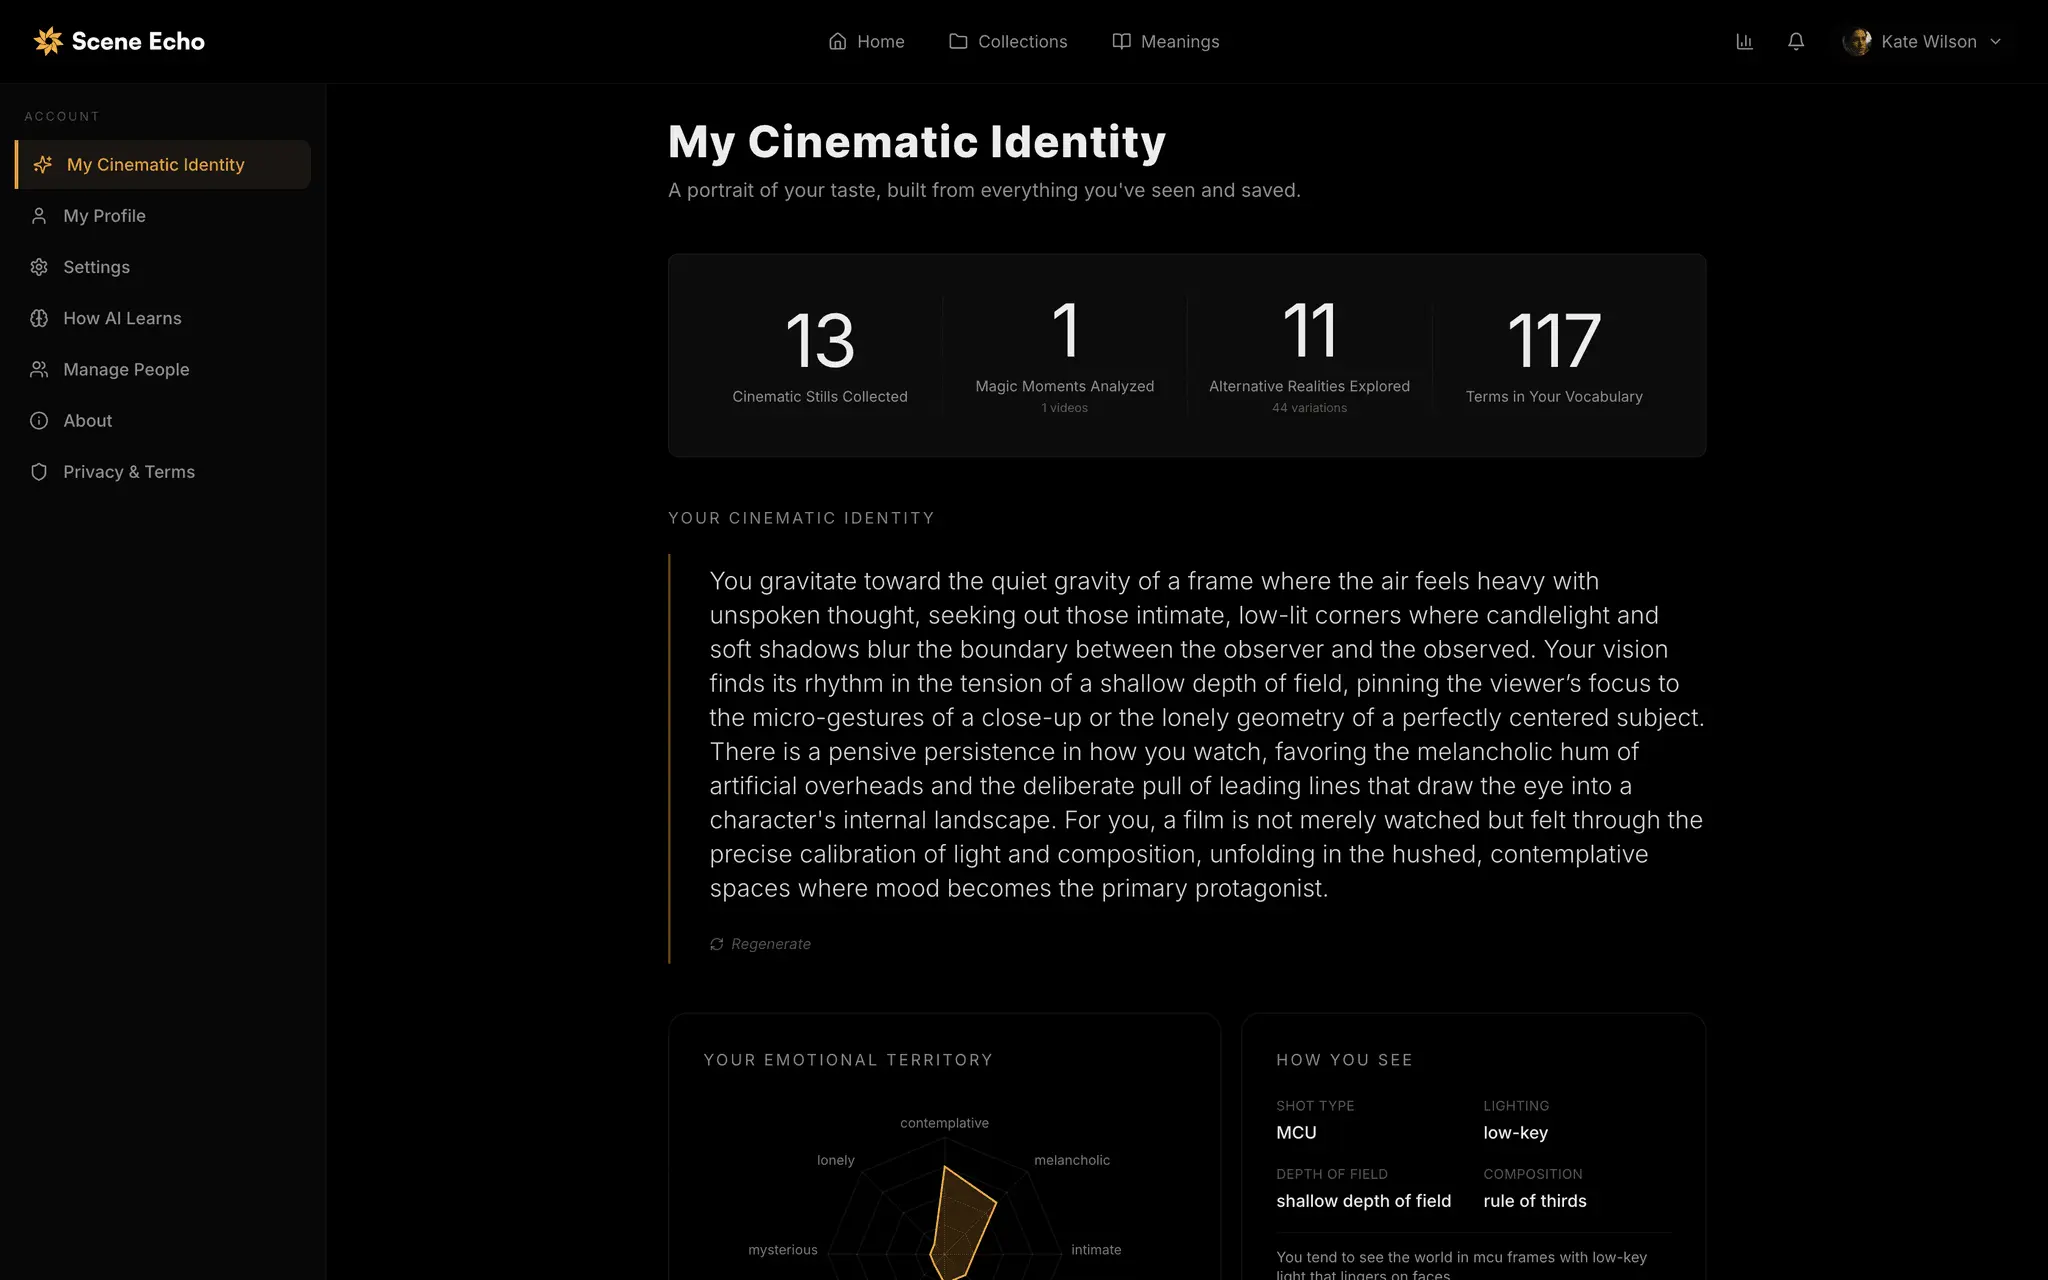Click the MCU shot type value
The height and width of the screenshot is (1280, 2048).
1296,1133
